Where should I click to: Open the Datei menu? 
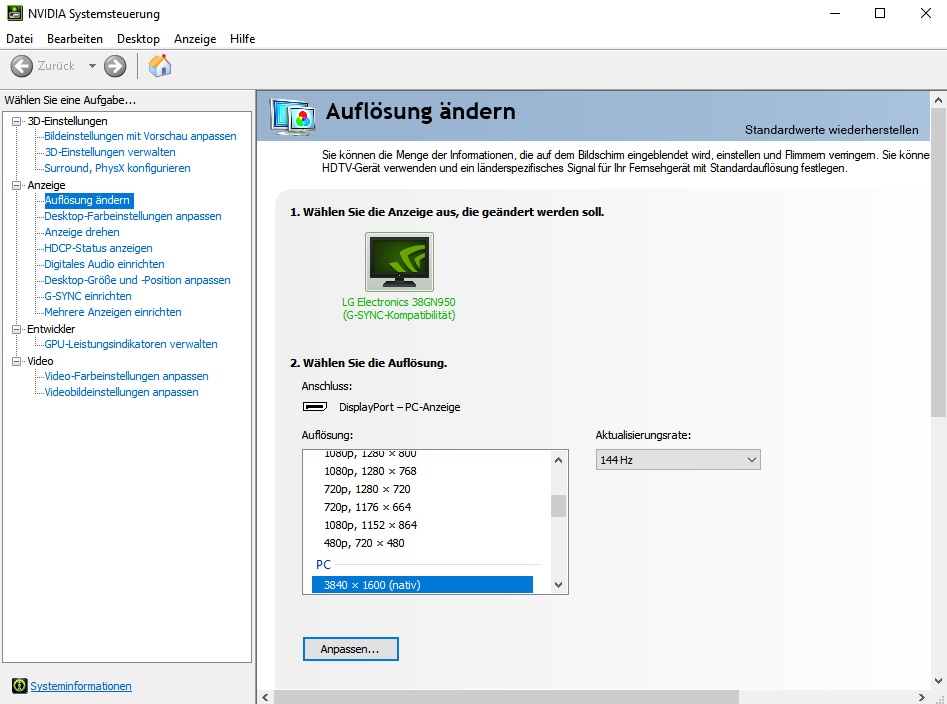point(19,39)
